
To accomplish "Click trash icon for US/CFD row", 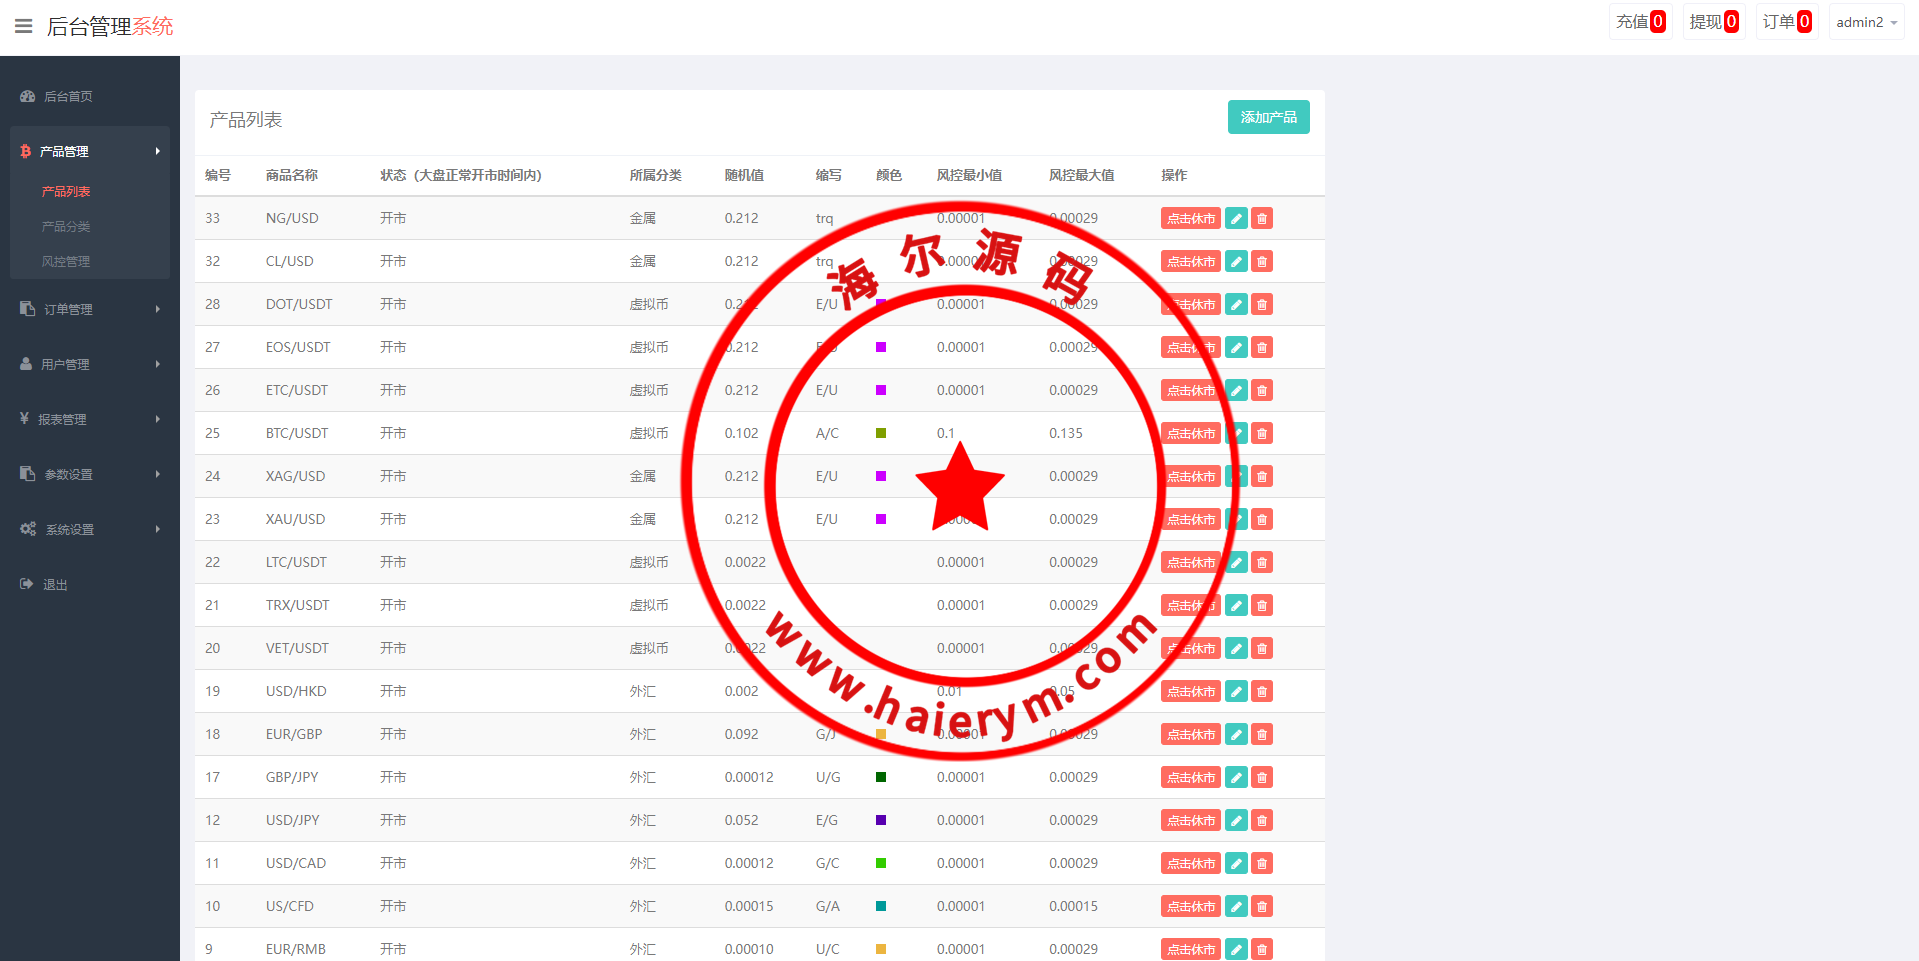I will (1262, 906).
